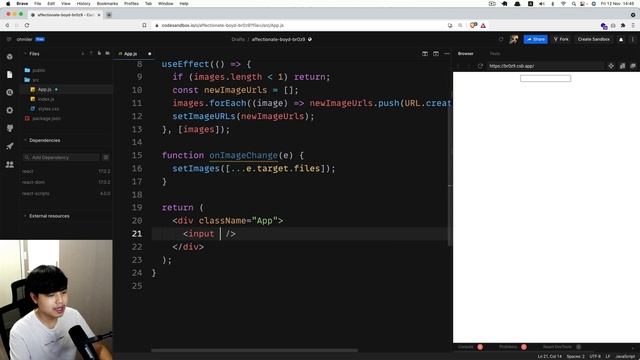Click the Add Dependency search field
Viewport: 640px width, 360px height.
pyautogui.click(x=61, y=158)
